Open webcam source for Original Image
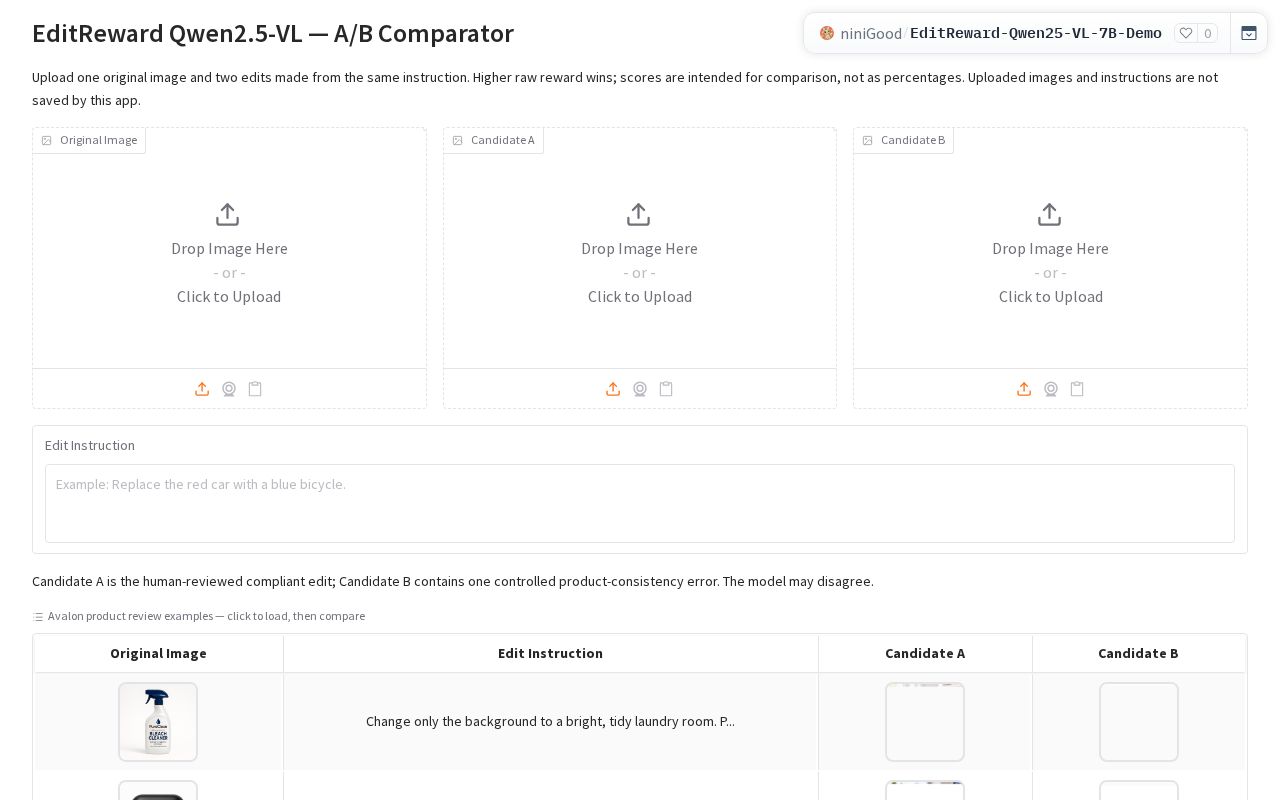 (x=229, y=389)
